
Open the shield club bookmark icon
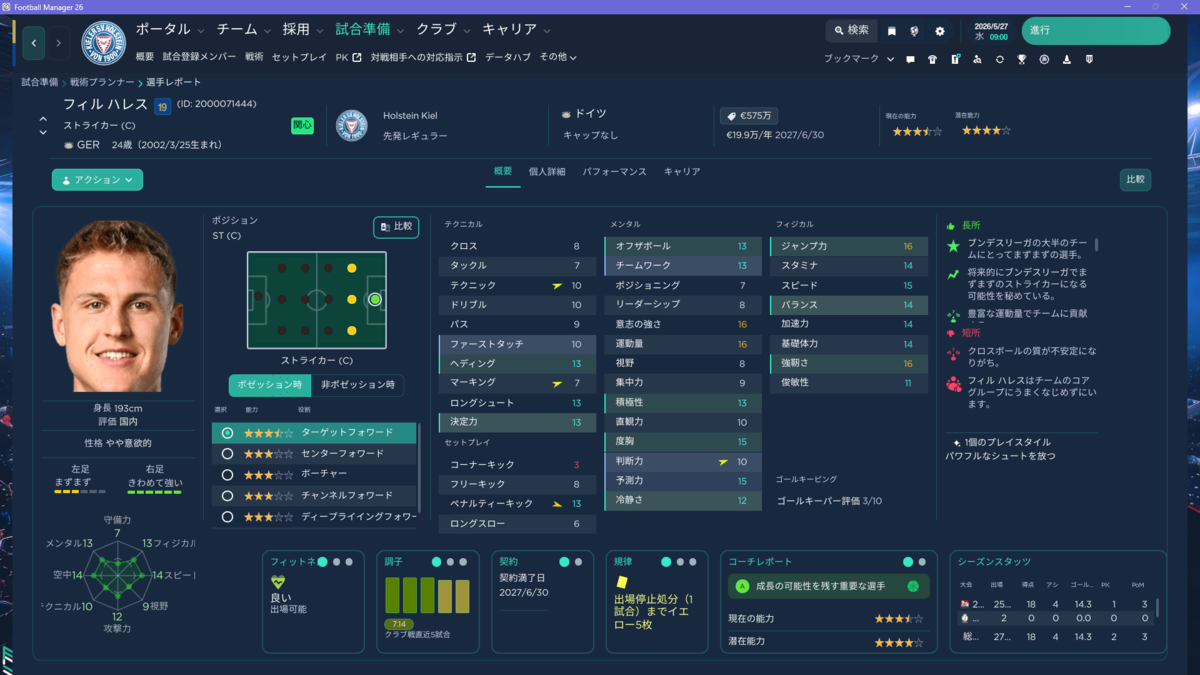coord(1088,59)
